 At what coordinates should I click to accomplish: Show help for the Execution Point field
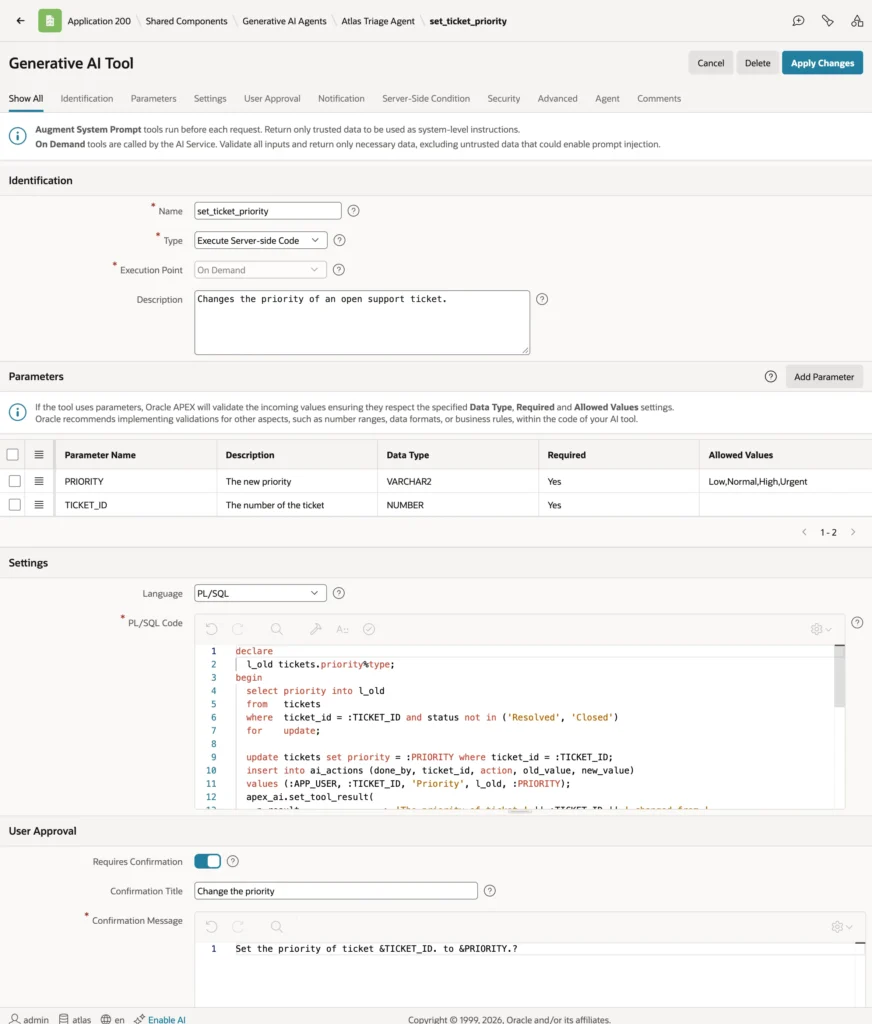click(338, 270)
